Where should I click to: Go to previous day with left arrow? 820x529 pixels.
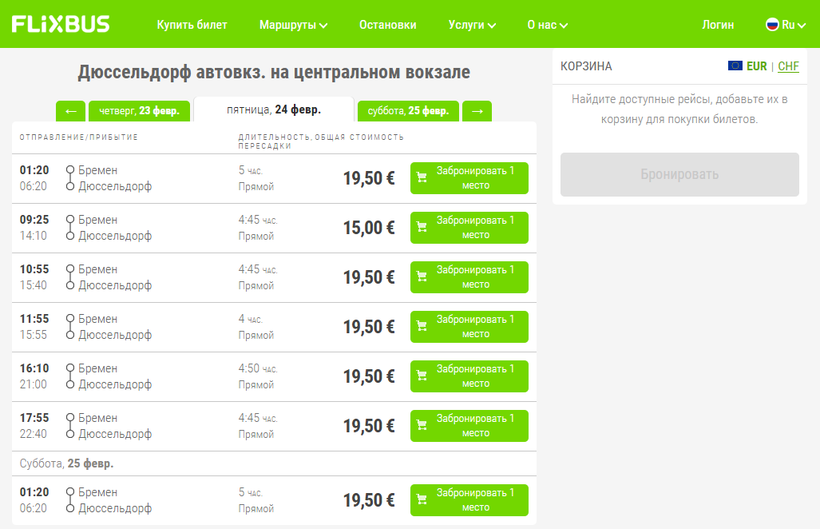[70, 111]
